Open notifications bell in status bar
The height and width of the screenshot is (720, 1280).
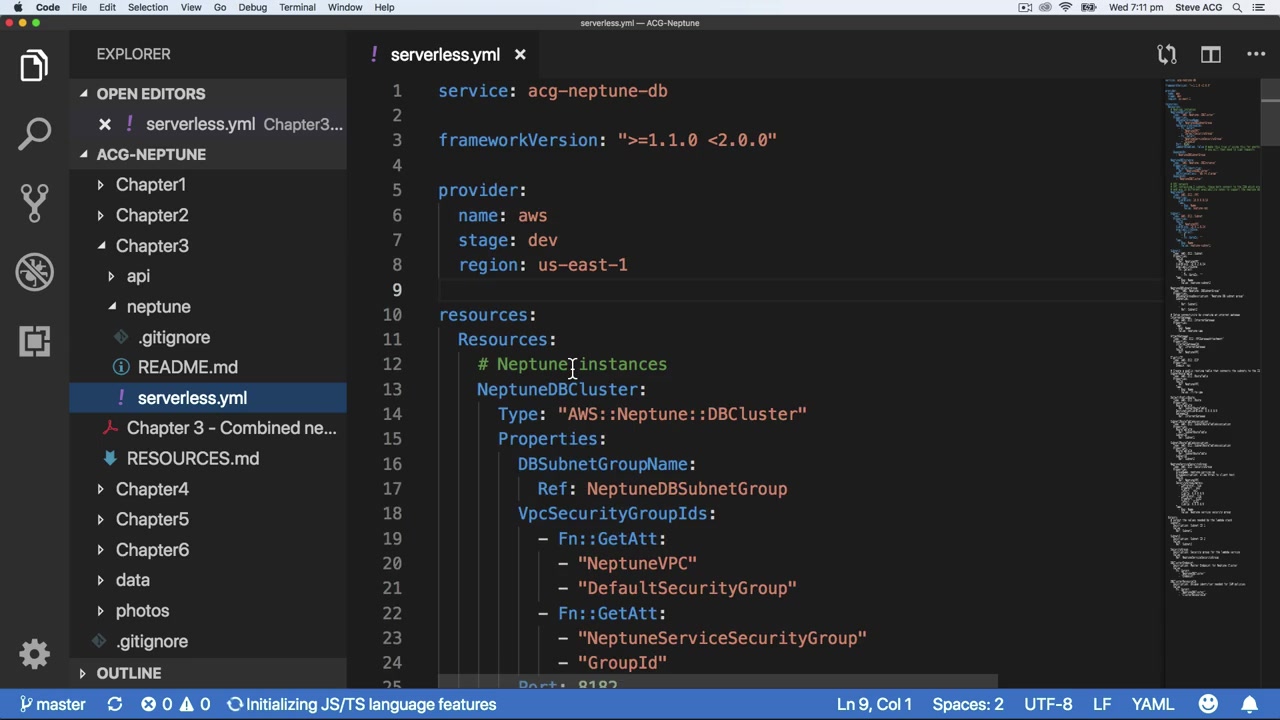pos(1250,704)
